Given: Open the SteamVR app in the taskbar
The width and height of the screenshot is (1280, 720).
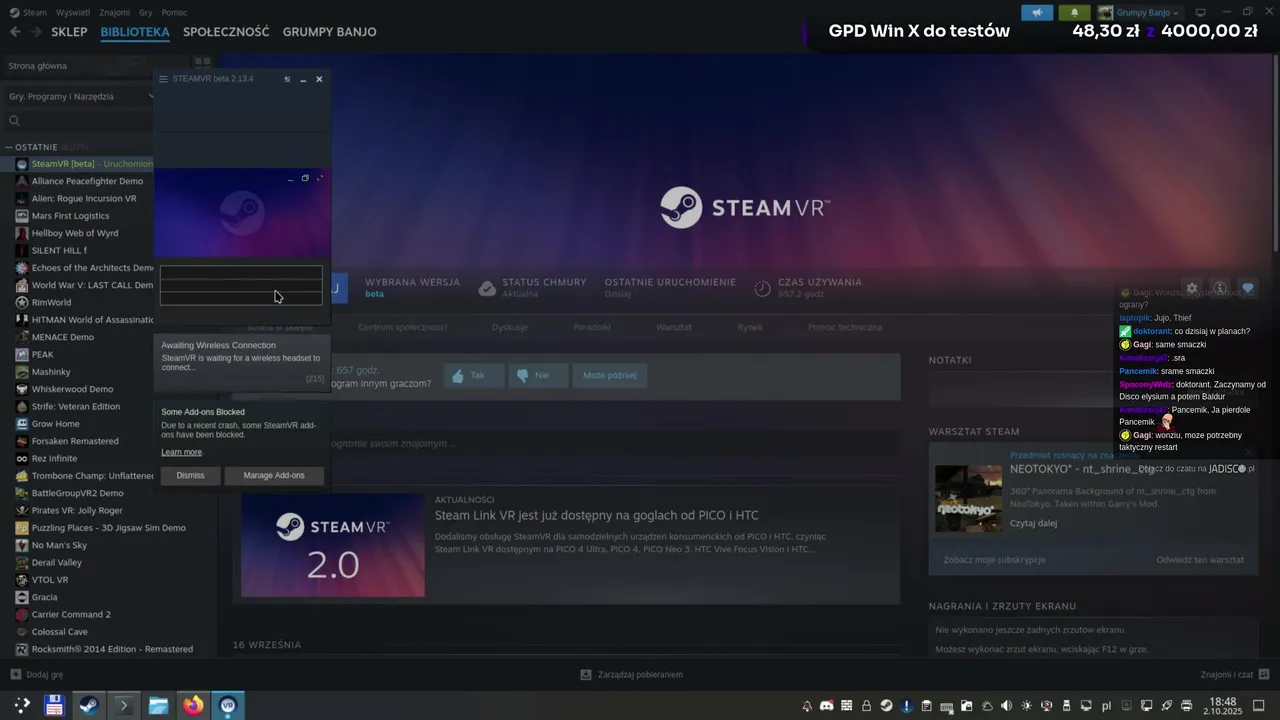Looking at the screenshot, I should coord(228,705).
